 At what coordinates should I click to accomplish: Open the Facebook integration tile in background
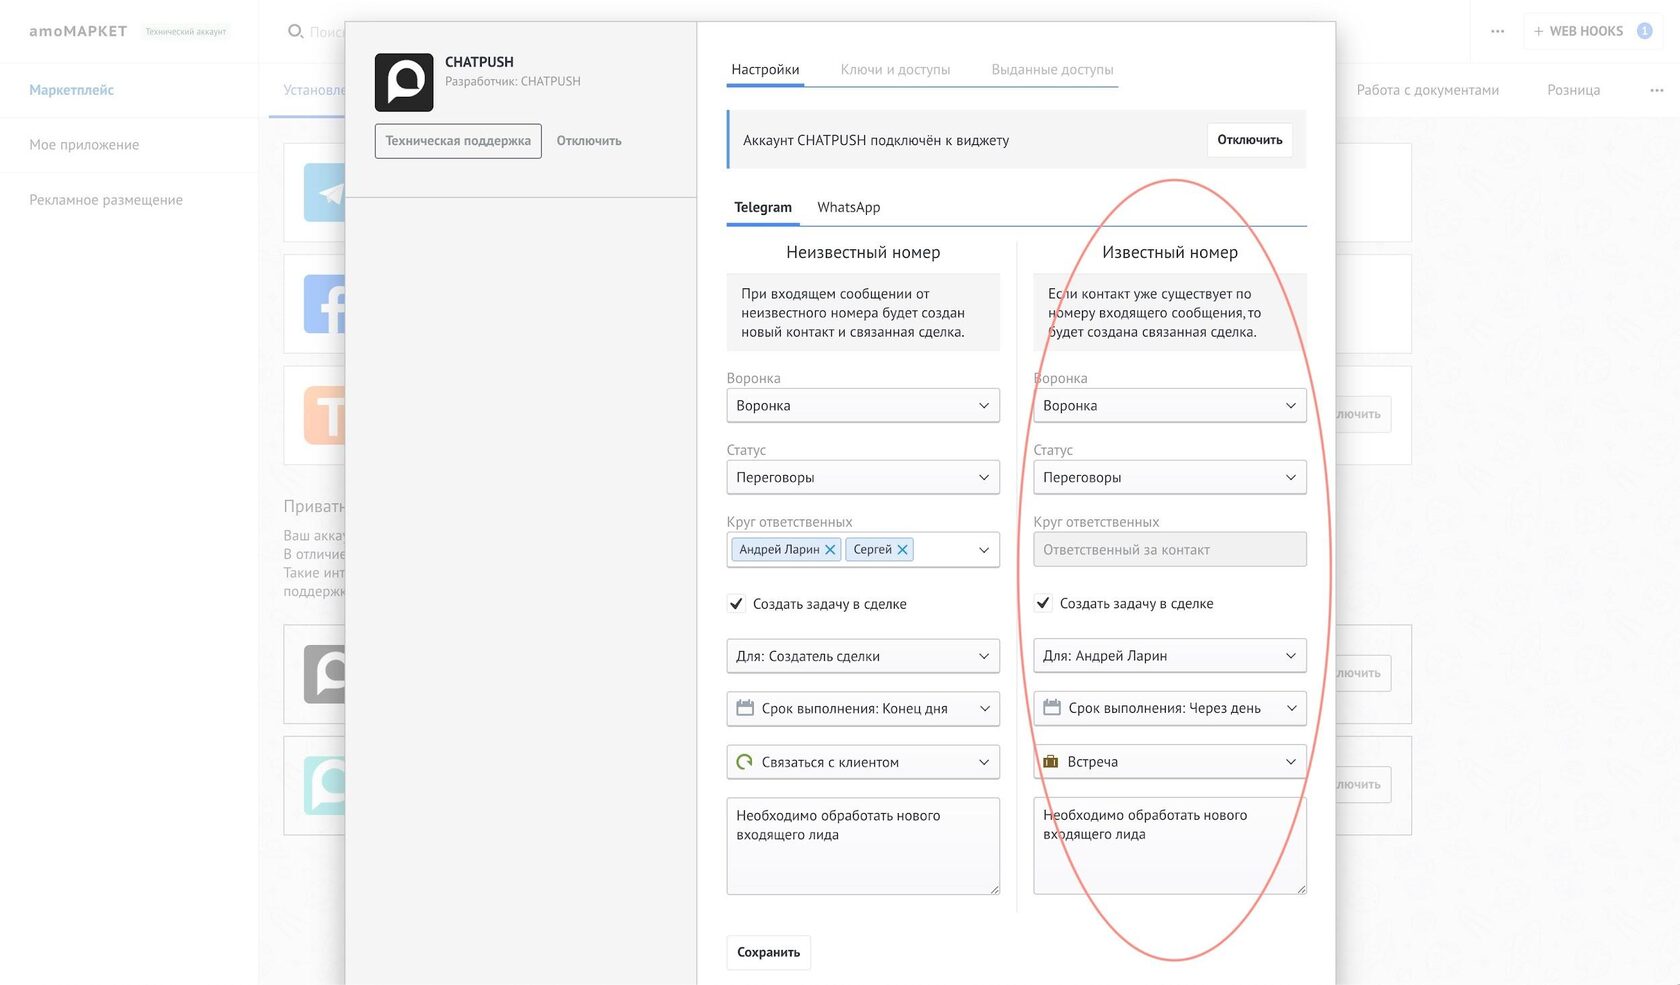click(324, 303)
